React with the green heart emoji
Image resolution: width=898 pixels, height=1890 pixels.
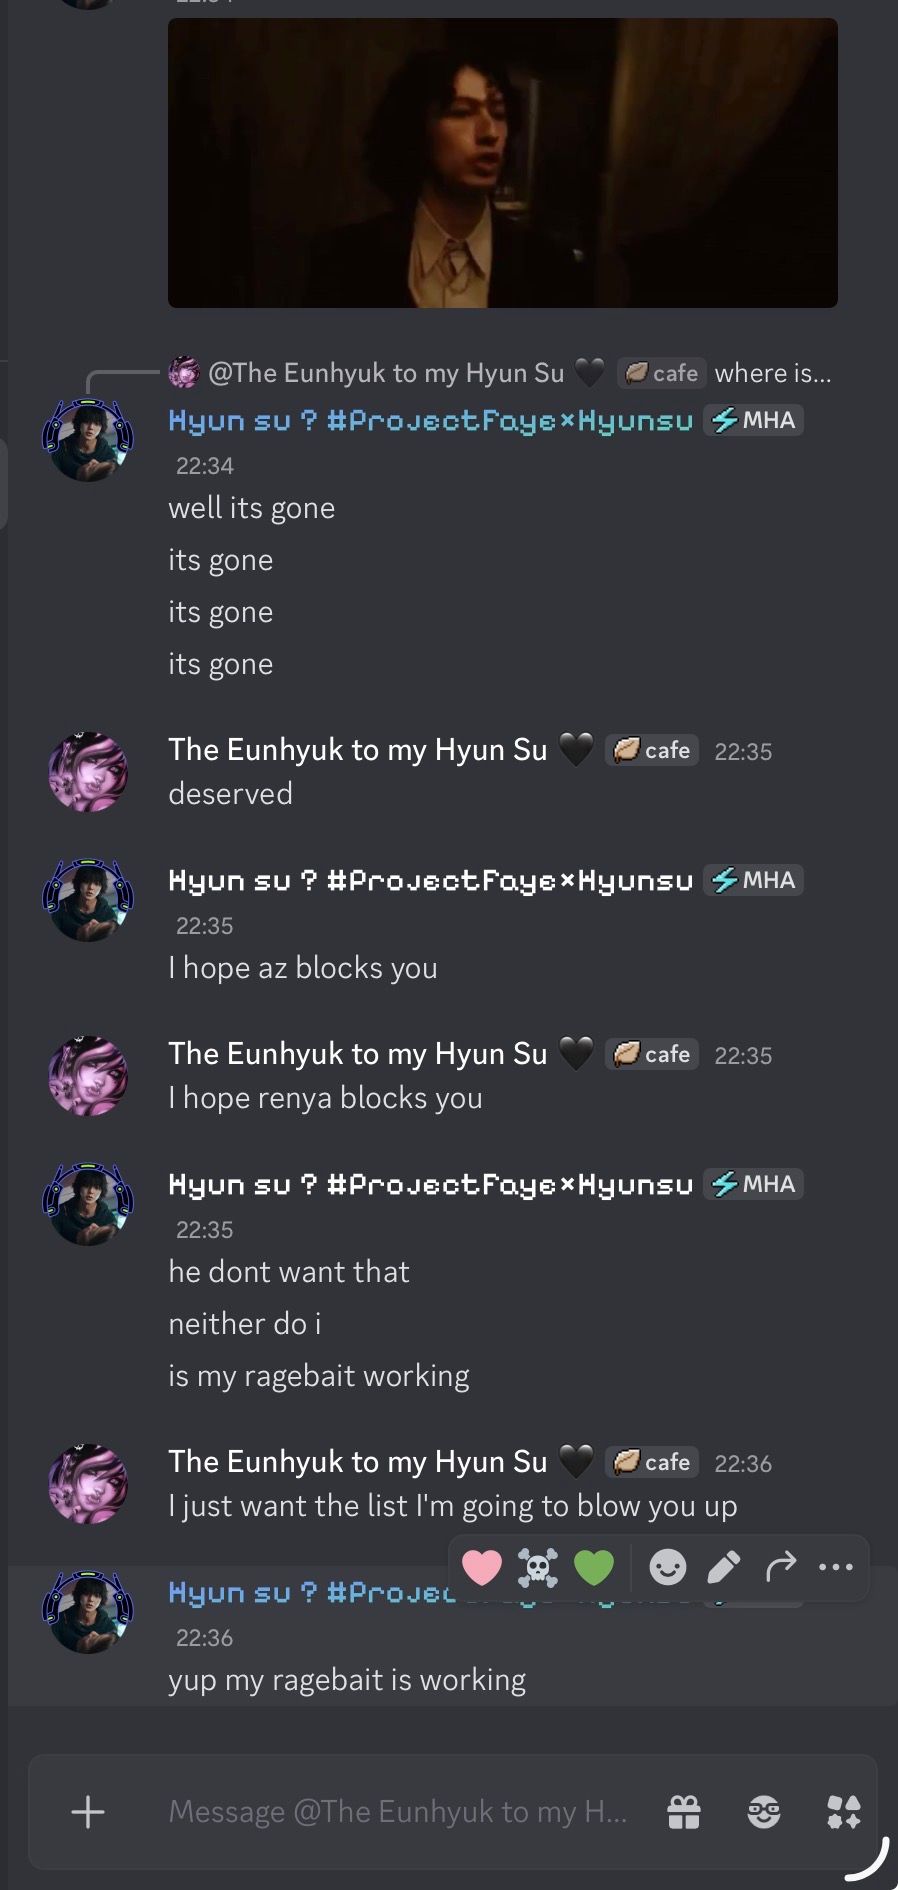(x=593, y=1567)
